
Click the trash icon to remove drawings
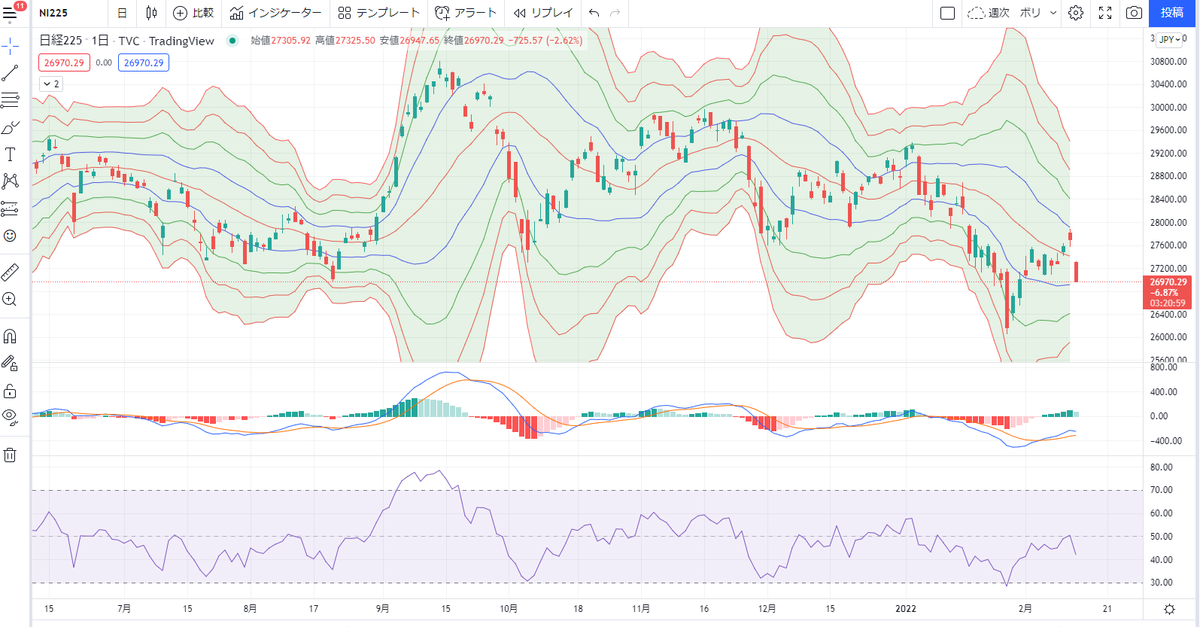tap(10, 455)
